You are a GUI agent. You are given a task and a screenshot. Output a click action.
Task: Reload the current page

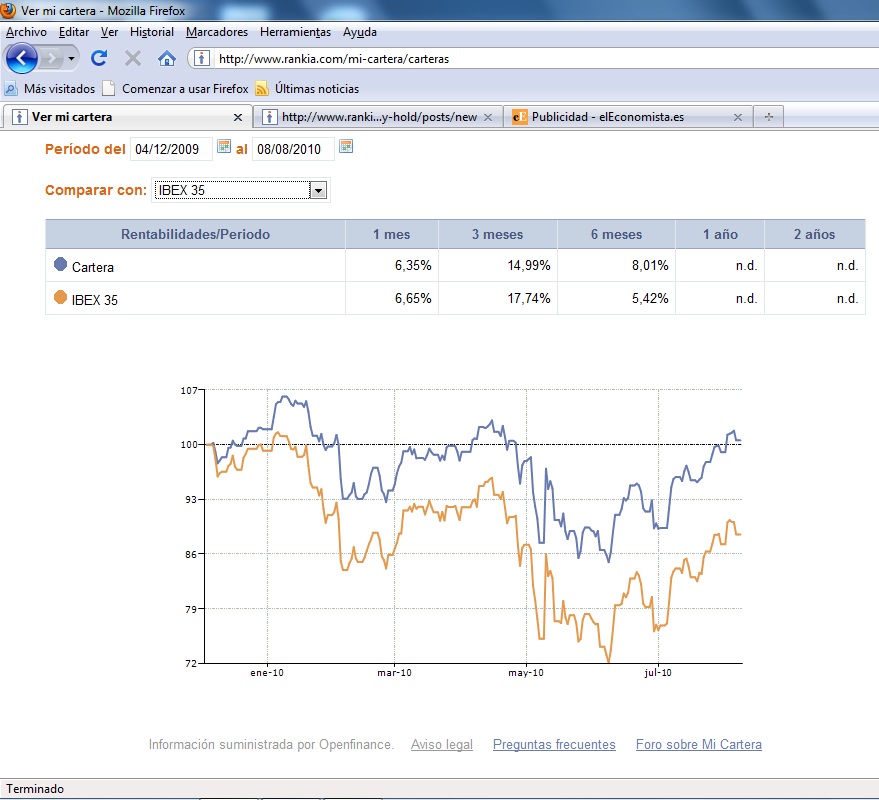[x=99, y=58]
